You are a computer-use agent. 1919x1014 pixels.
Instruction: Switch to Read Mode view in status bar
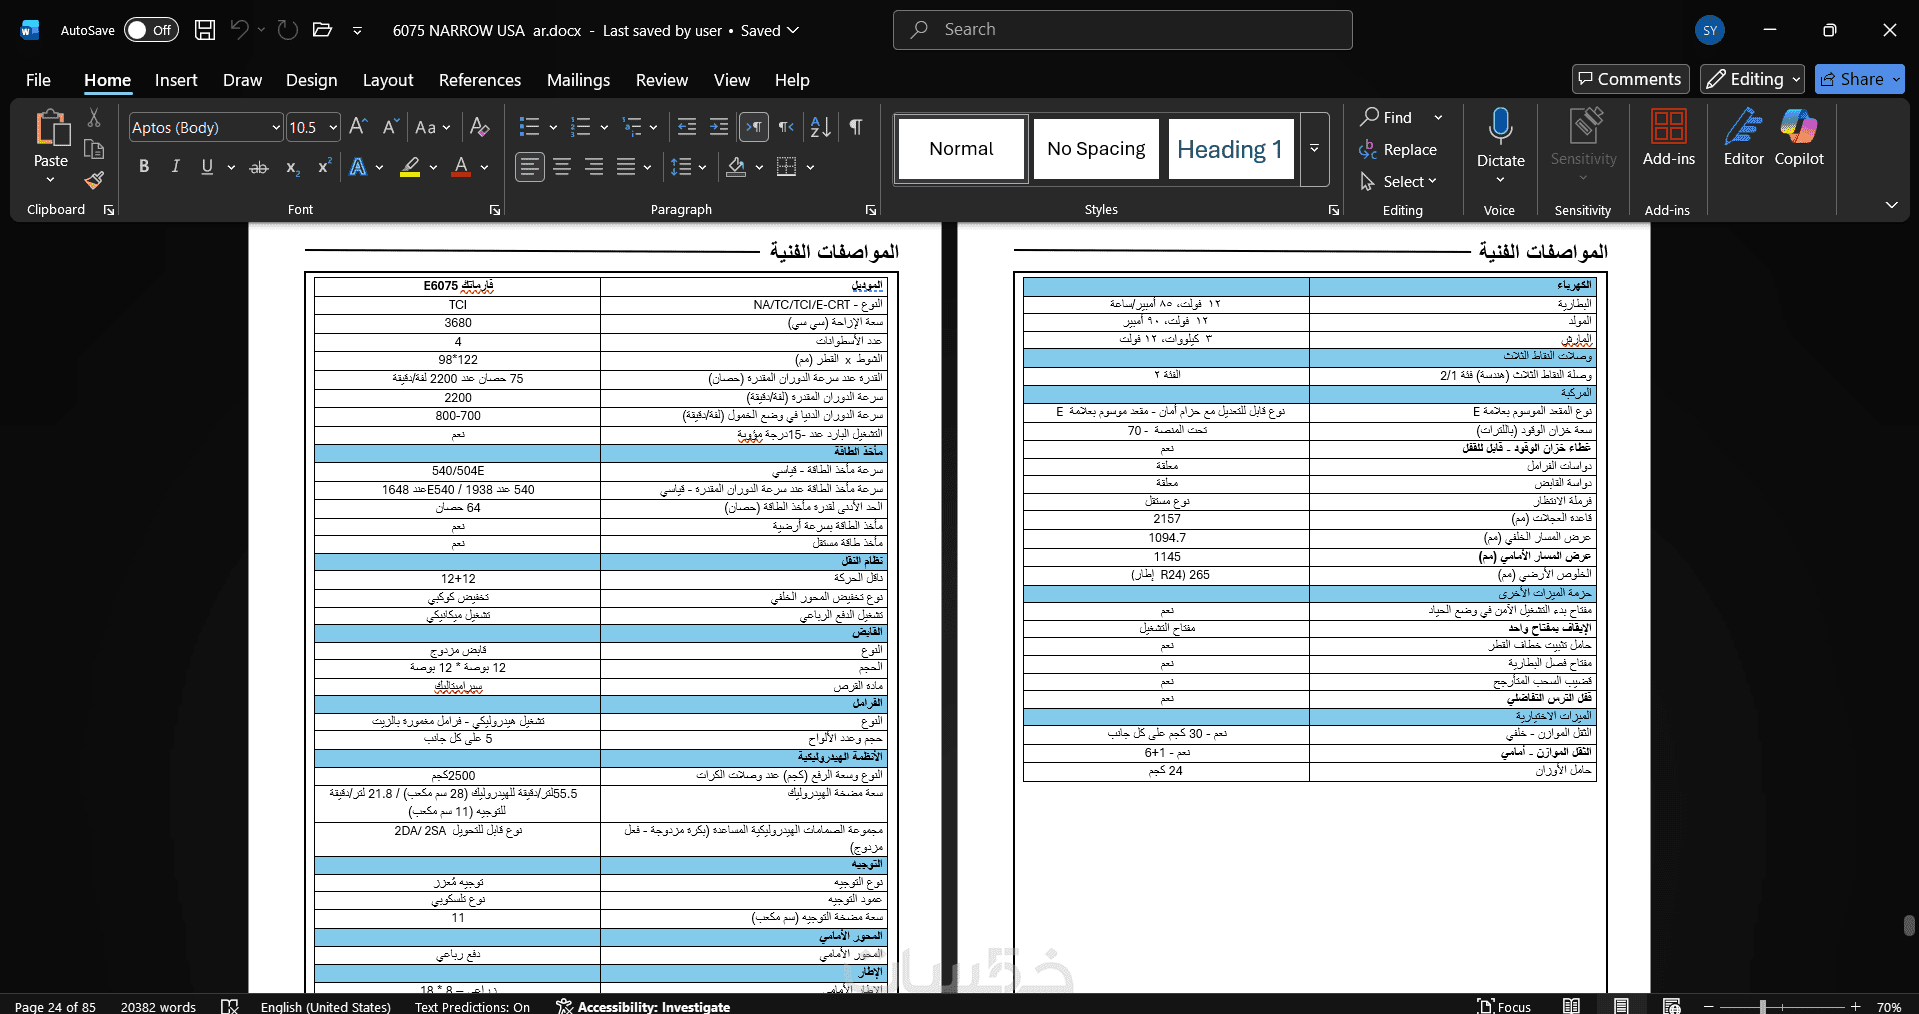click(1572, 1006)
